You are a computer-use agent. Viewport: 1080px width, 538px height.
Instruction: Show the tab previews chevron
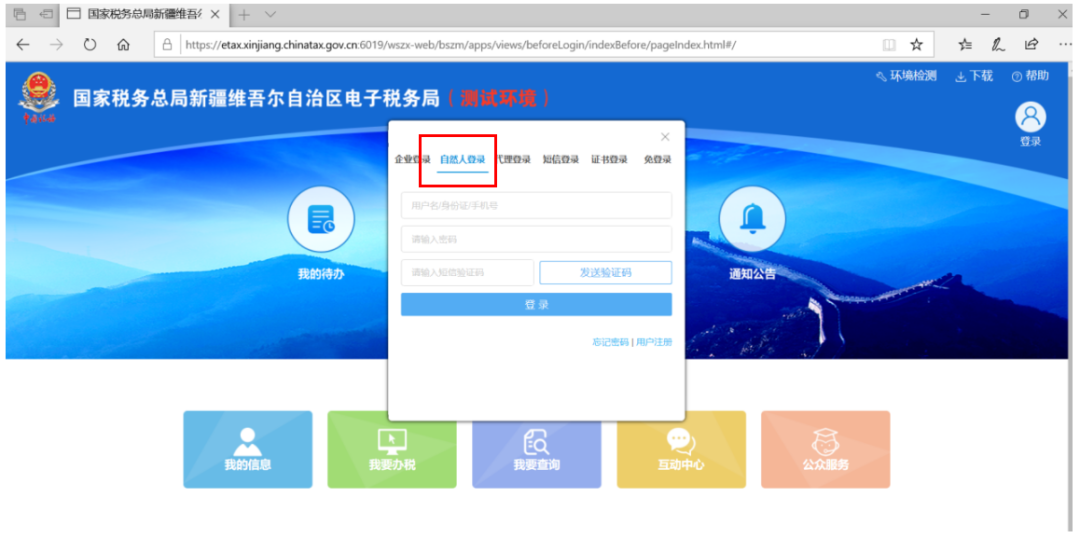pyautogui.click(x=271, y=14)
